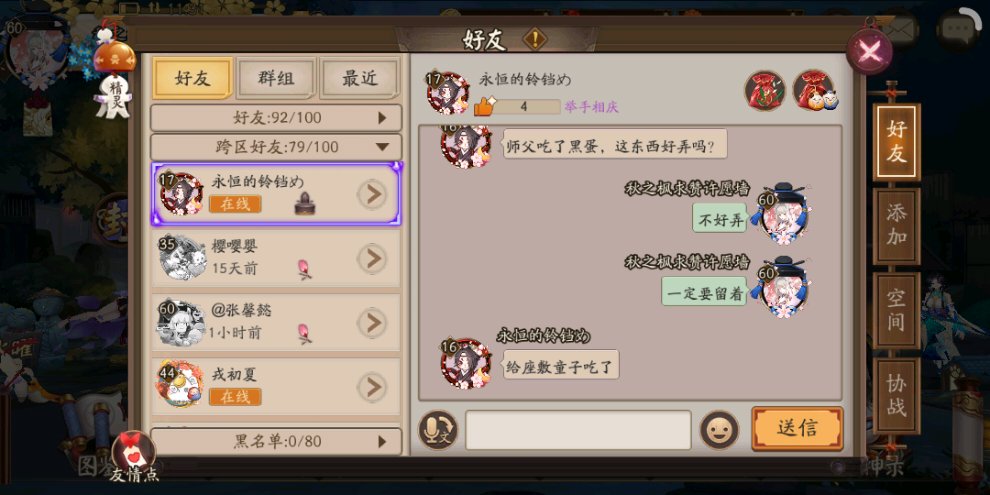The height and width of the screenshot is (495, 990).
Task: Open the 添加 side panel button
Action: [x=897, y=226]
